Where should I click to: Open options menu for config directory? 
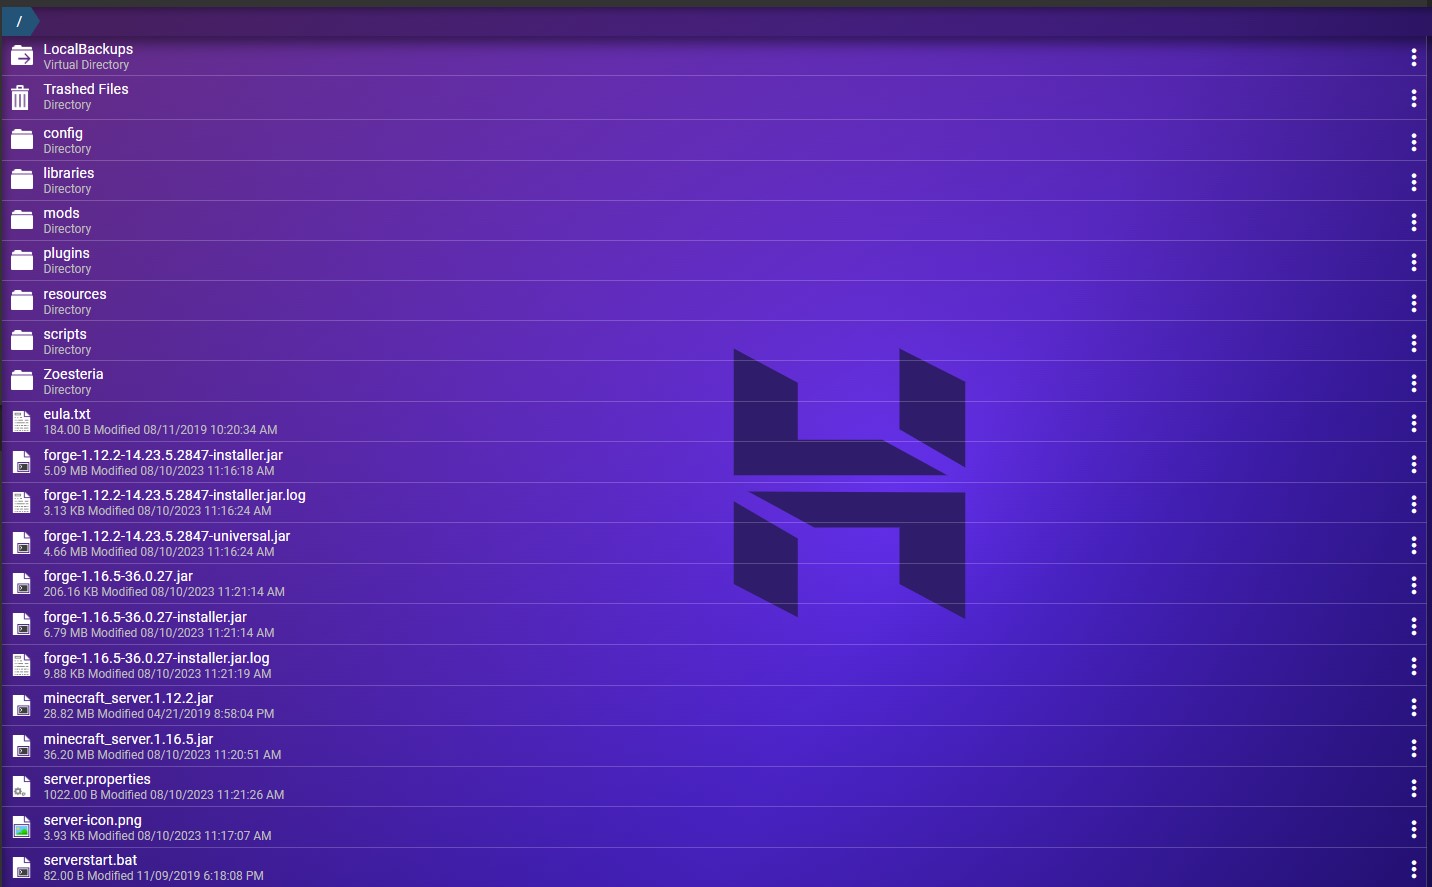point(1413,142)
